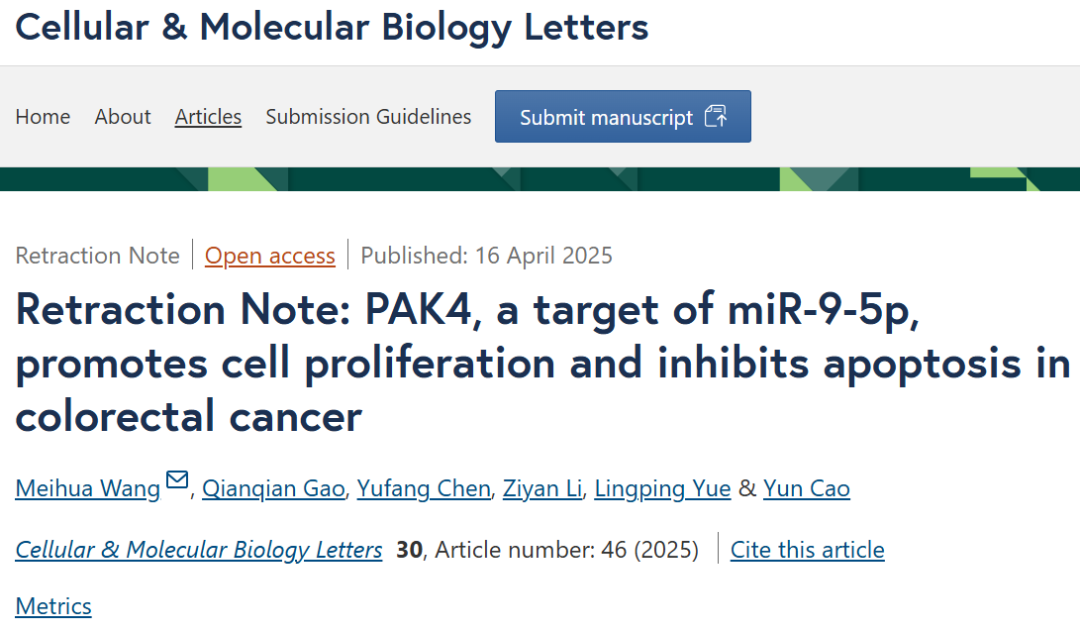The width and height of the screenshot is (1080, 633).
Task: Open author Qianqian Gao's link
Action: coord(273,488)
